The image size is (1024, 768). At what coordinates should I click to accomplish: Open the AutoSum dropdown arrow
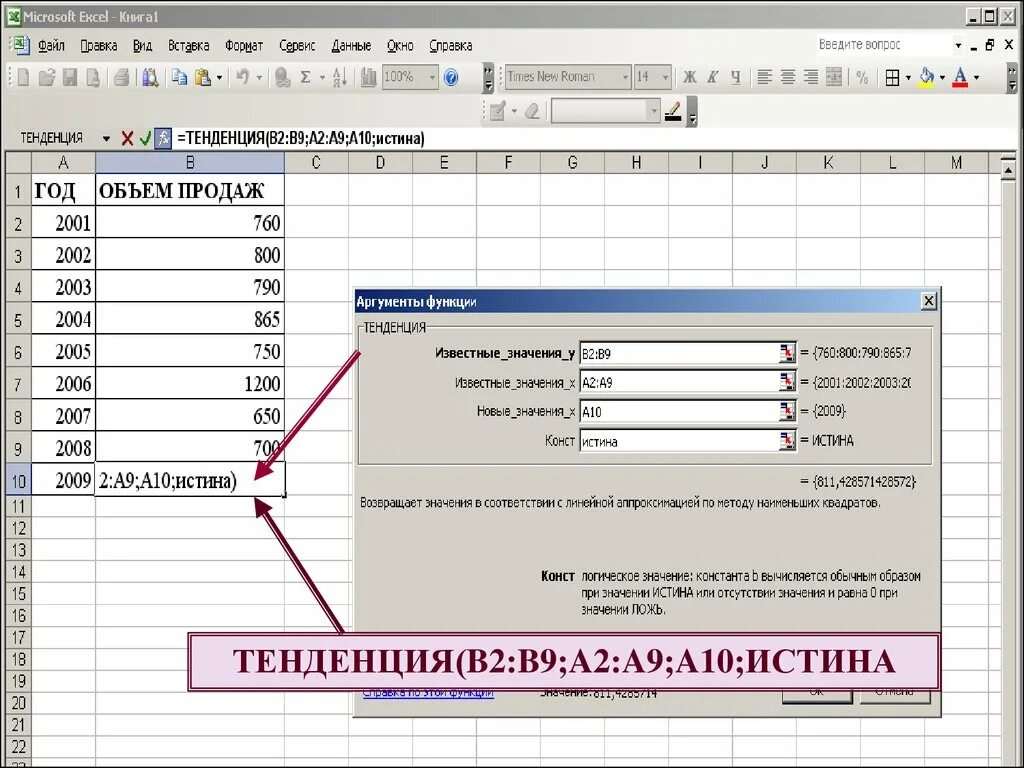322,78
